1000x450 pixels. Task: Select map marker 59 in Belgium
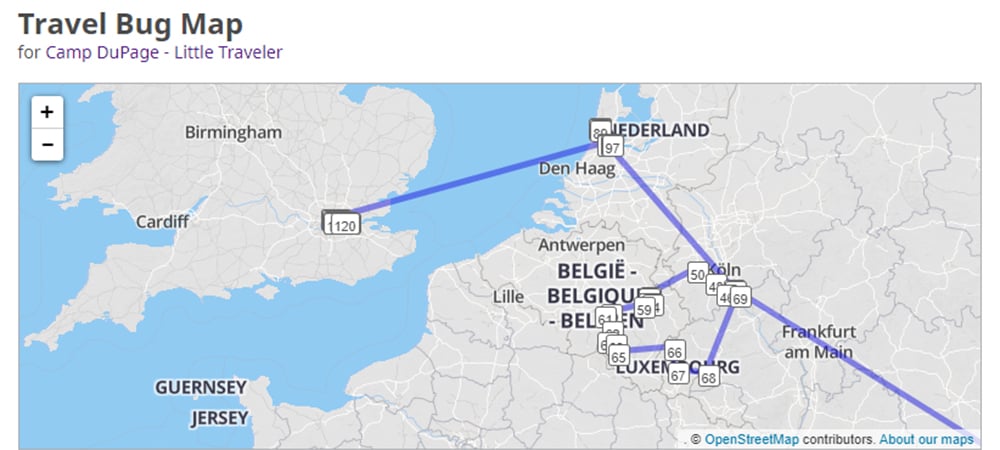click(x=644, y=309)
